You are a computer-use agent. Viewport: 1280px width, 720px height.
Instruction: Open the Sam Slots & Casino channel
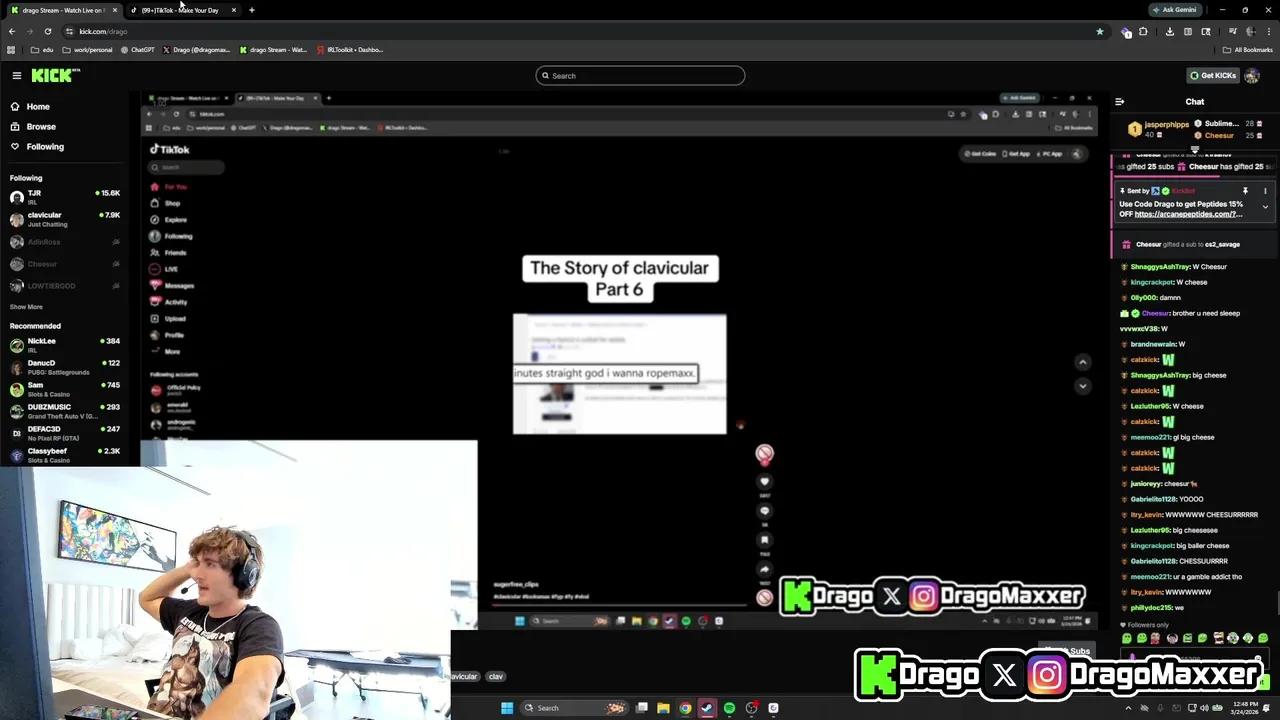(64, 389)
